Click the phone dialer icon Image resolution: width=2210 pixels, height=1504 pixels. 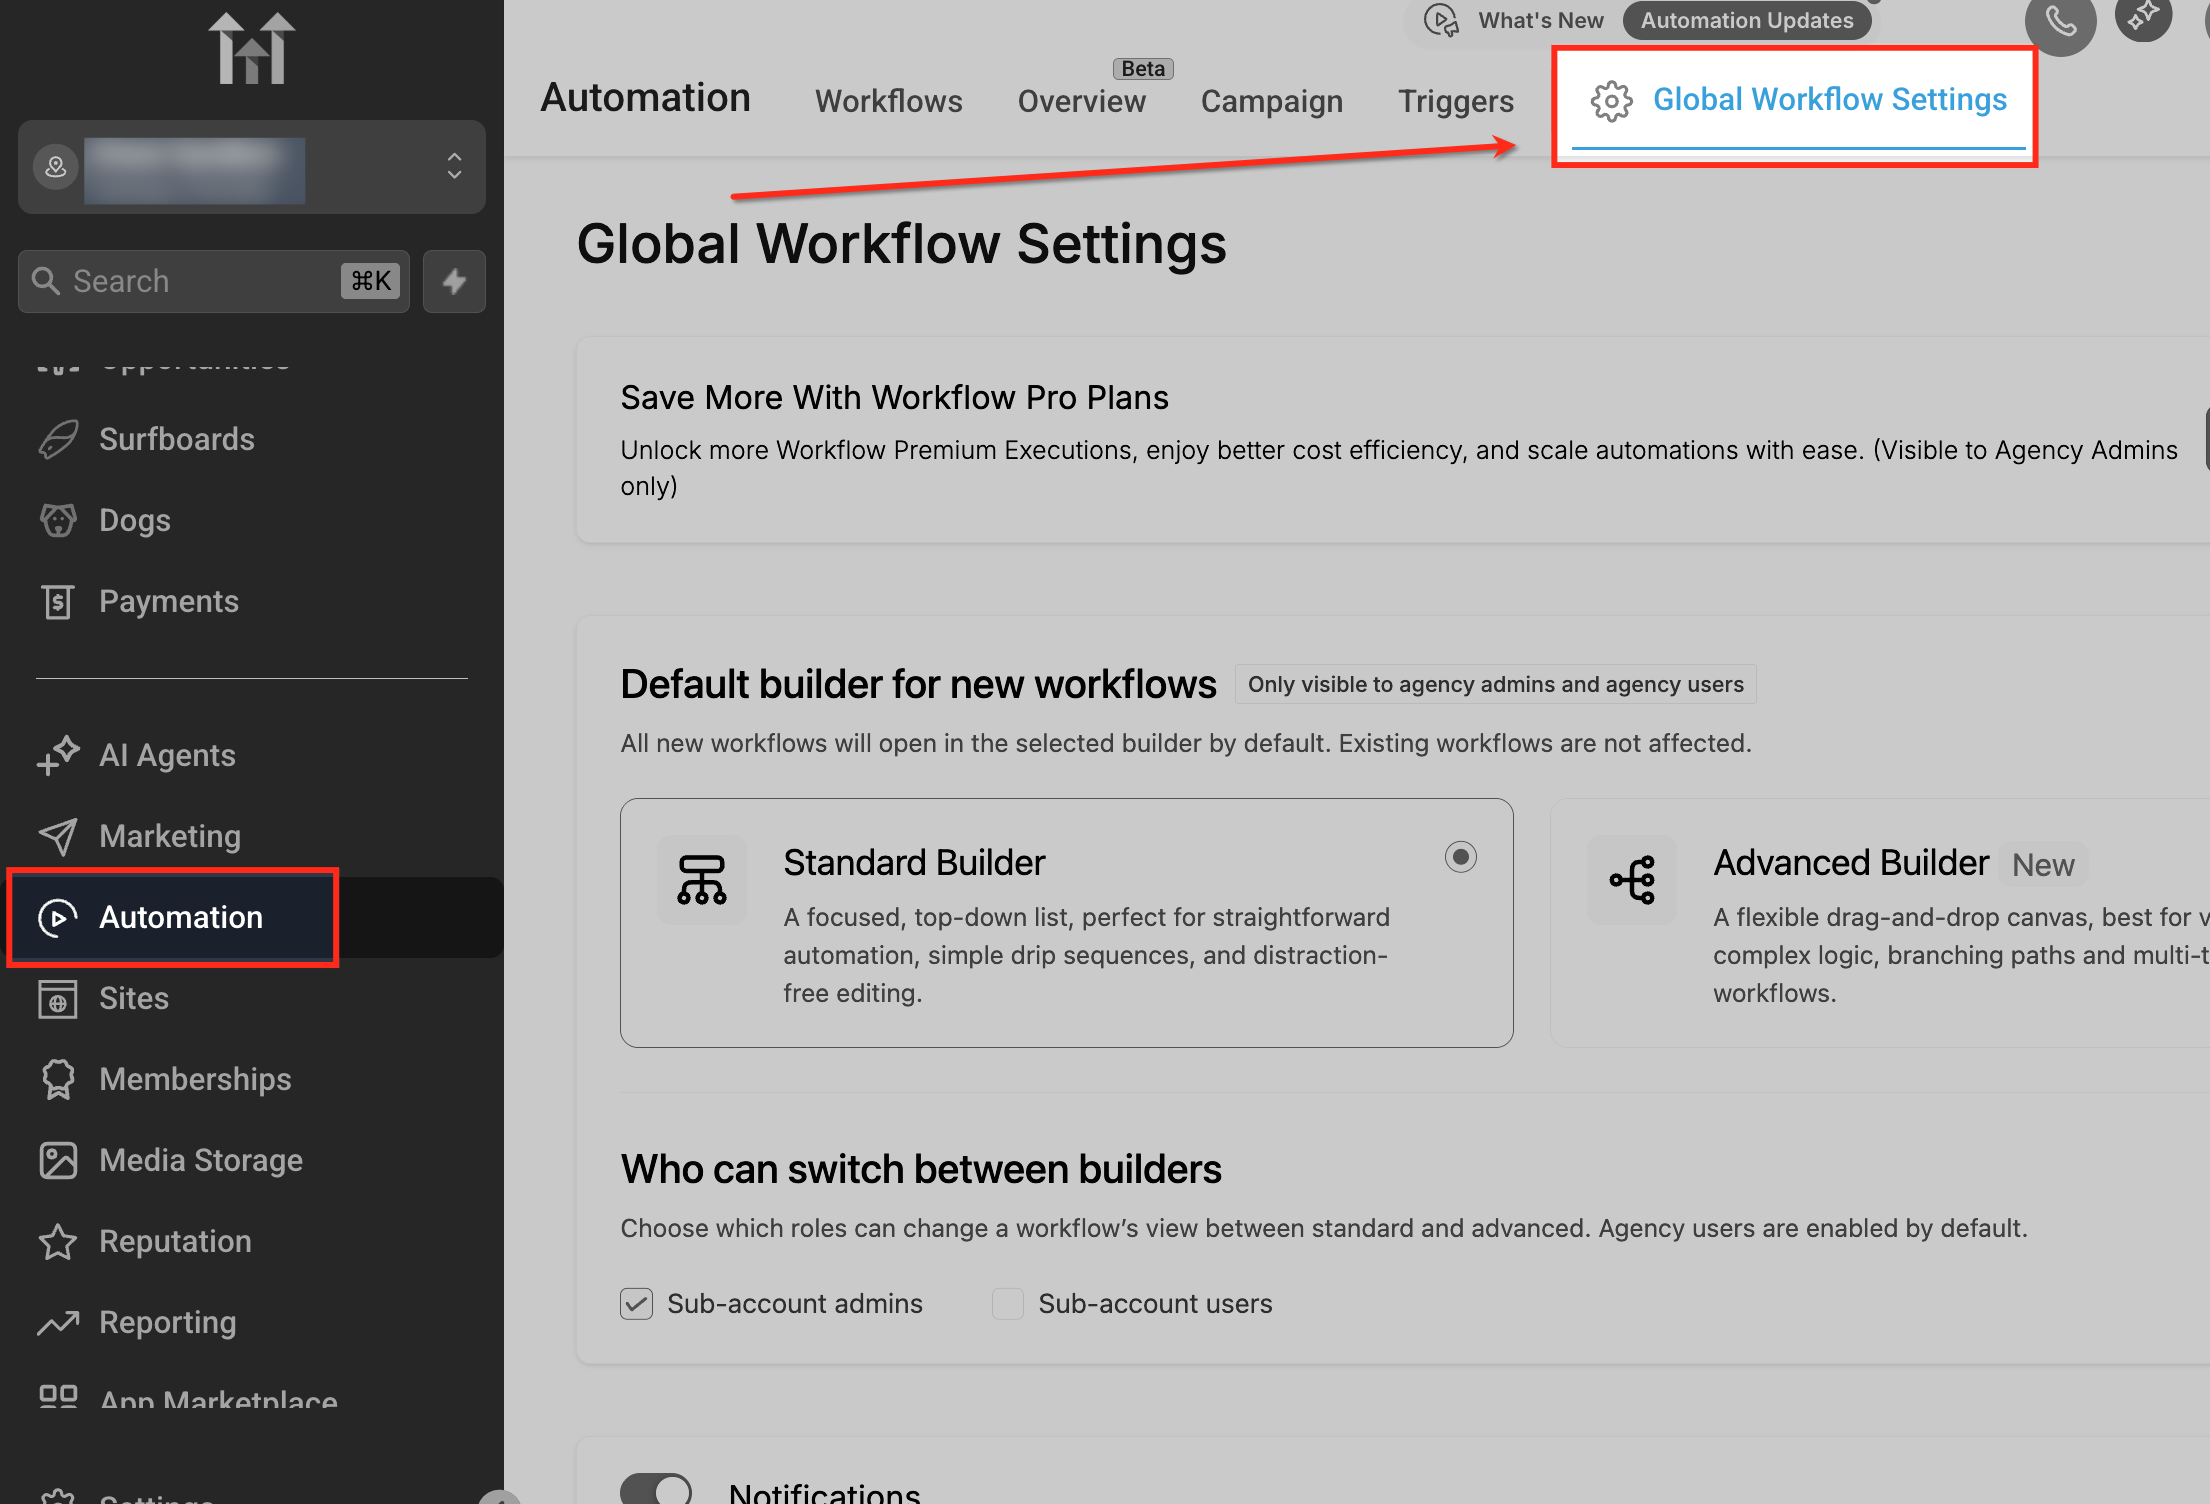pyautogui.click(x=2059, y=21)
